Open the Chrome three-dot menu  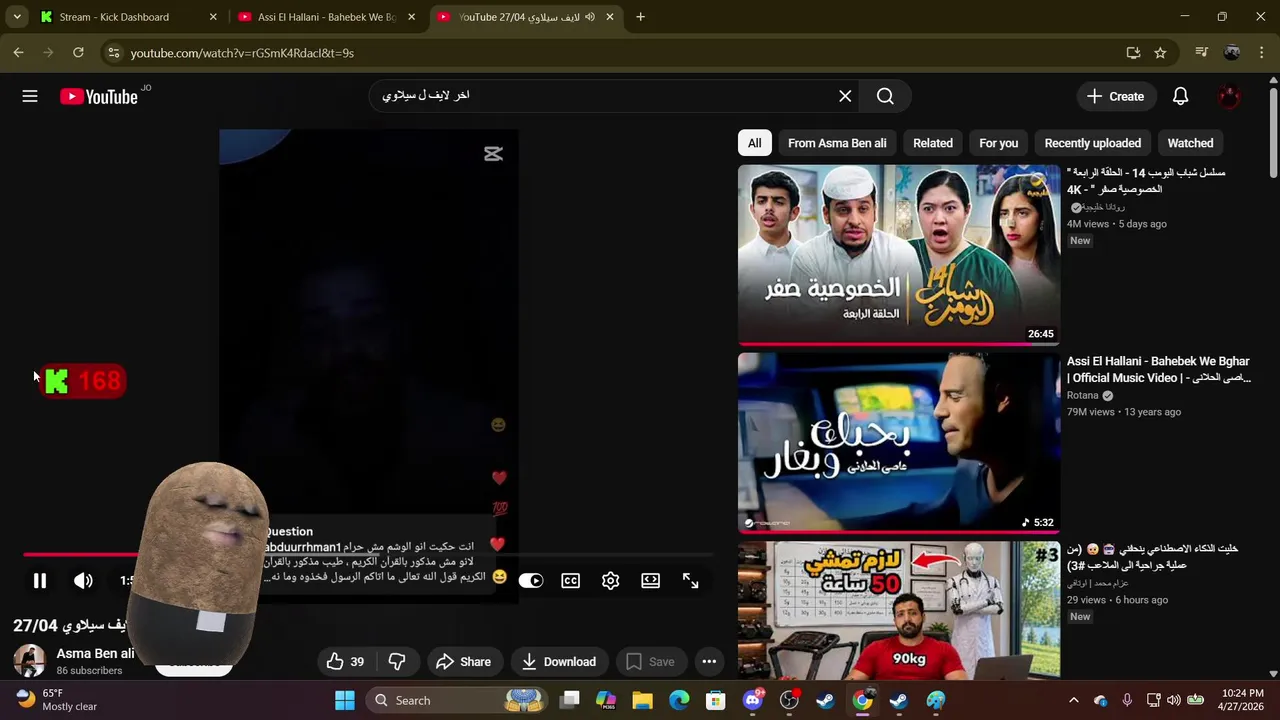point(1262,53)
